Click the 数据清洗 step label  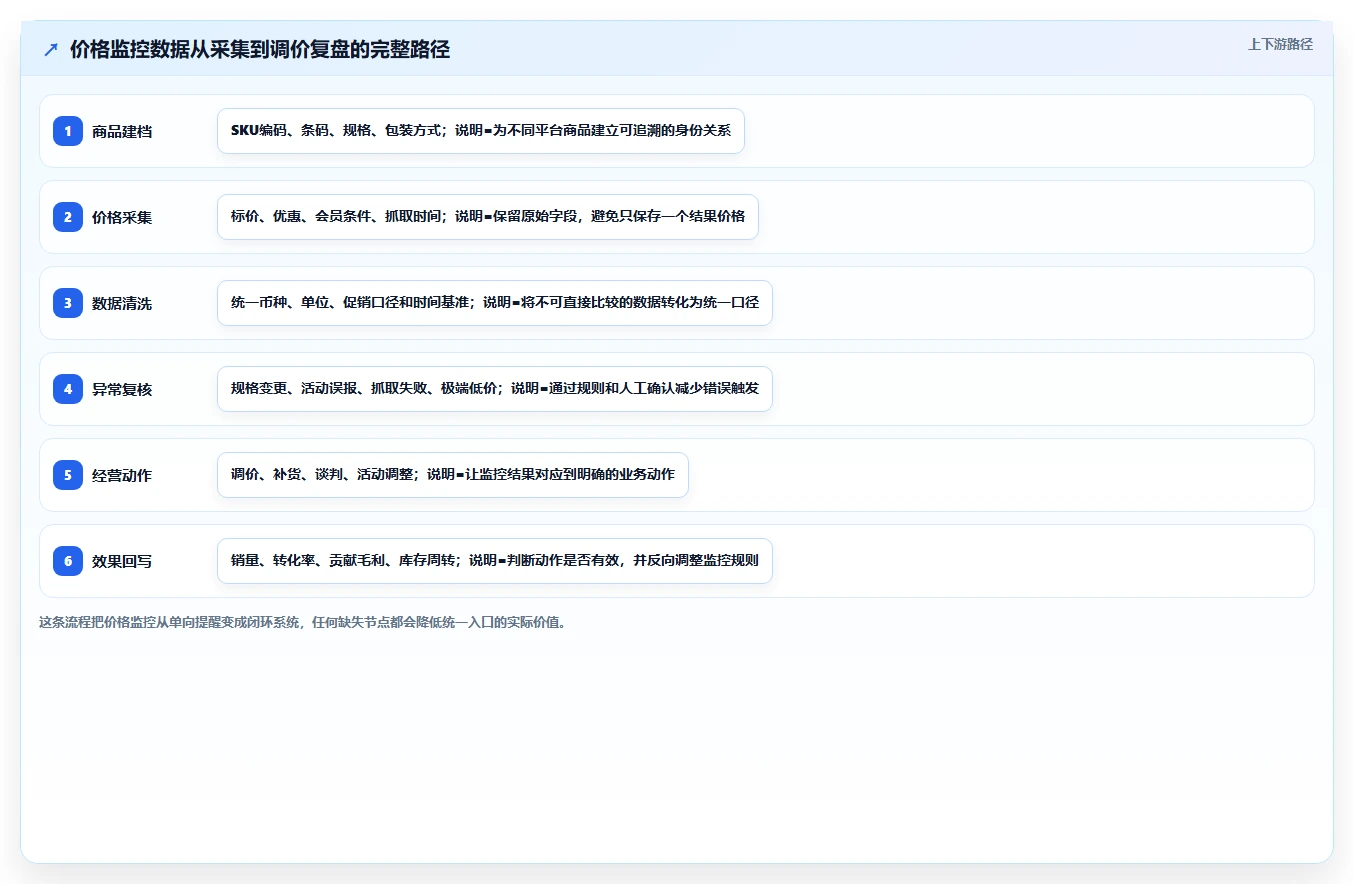tap(122, 303)
